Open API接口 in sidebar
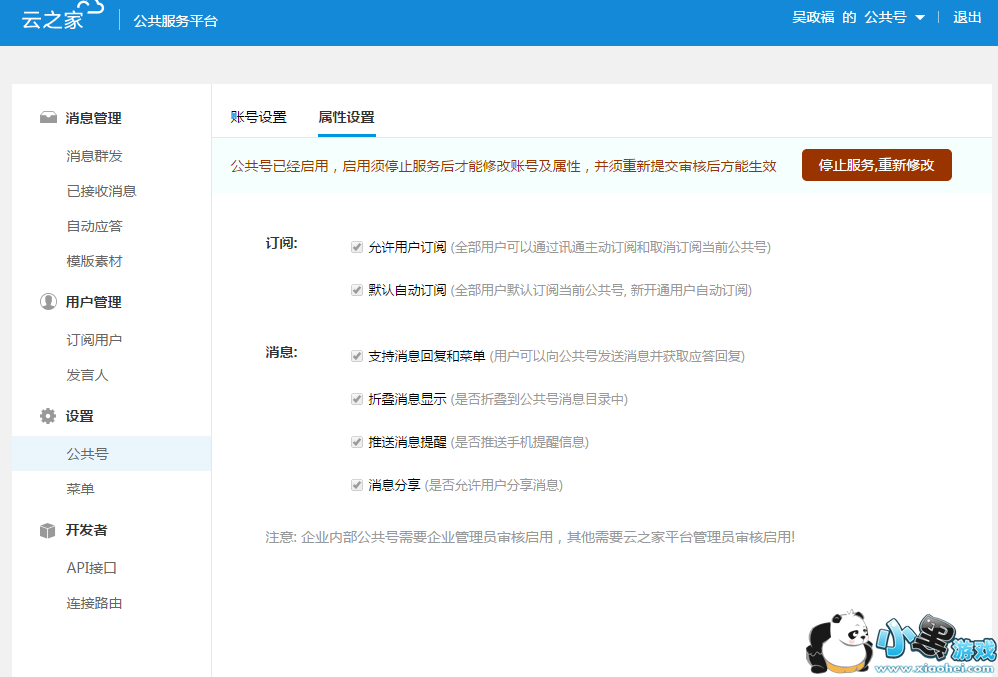This screenshot has height=677, width=998. pos(92,568)
